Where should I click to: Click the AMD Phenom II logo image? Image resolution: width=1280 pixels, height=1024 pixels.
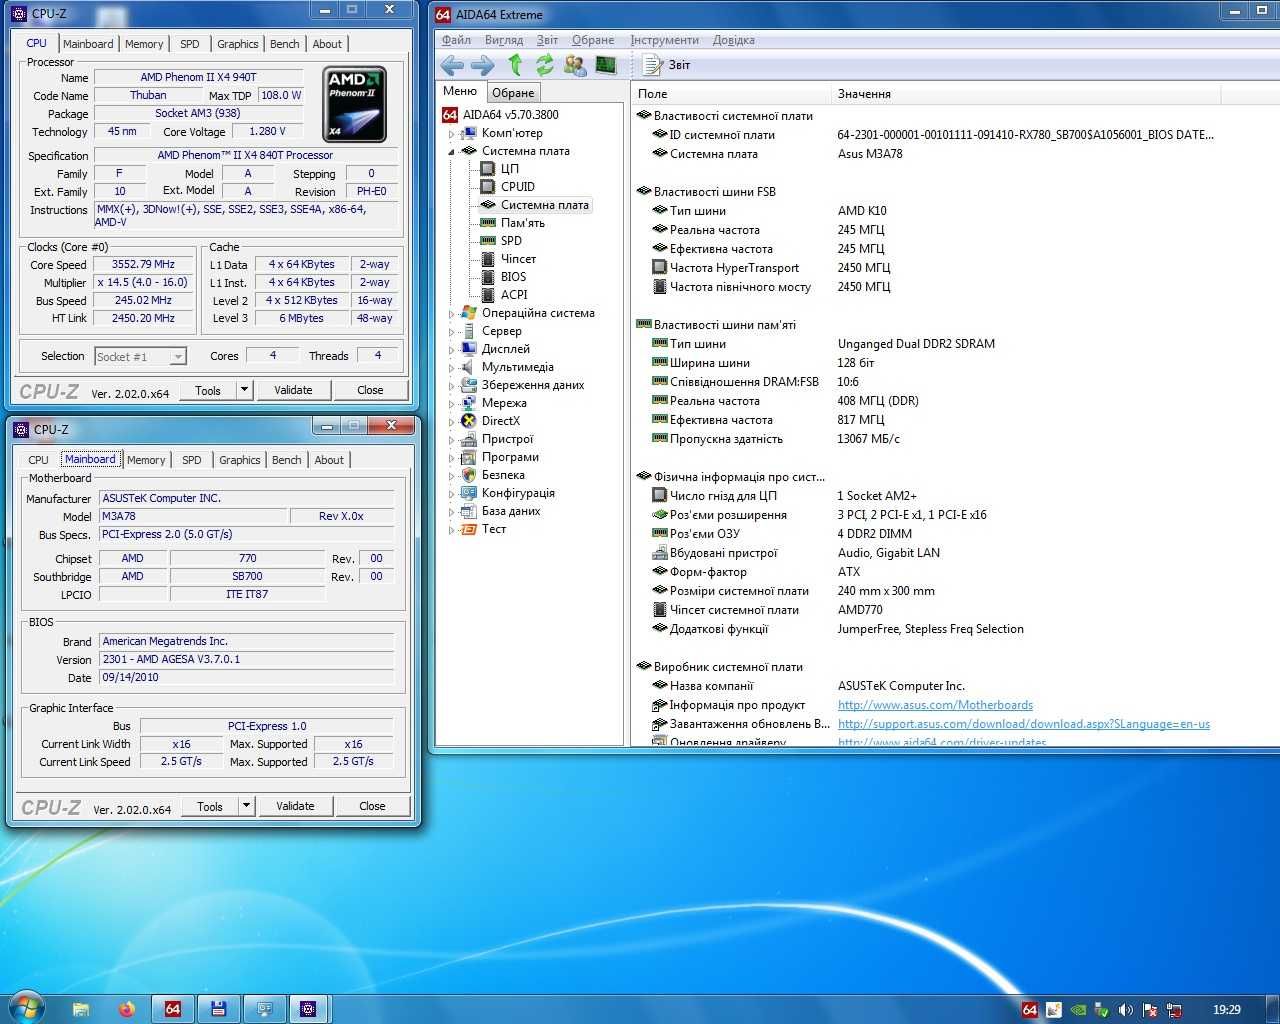pyautogui.click(x=355, y=104)
